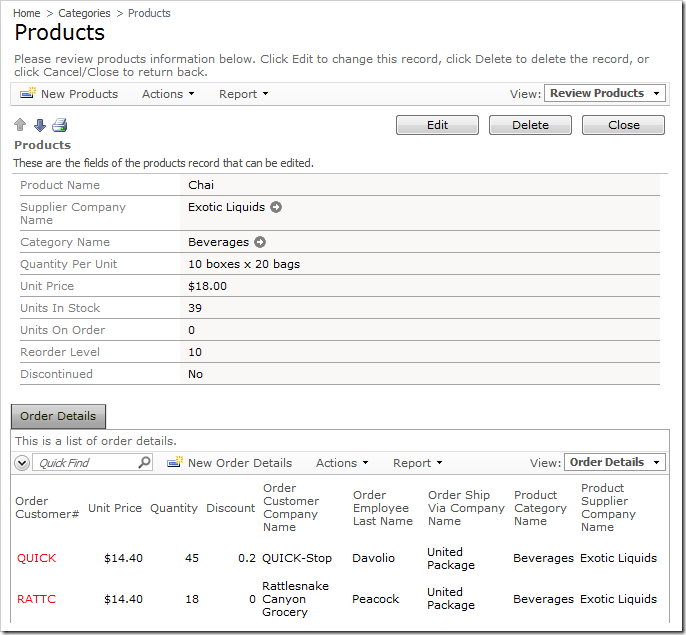Click New Order Details link
Viewport: 686px width, 635px height.
click(x=240, y=463)
